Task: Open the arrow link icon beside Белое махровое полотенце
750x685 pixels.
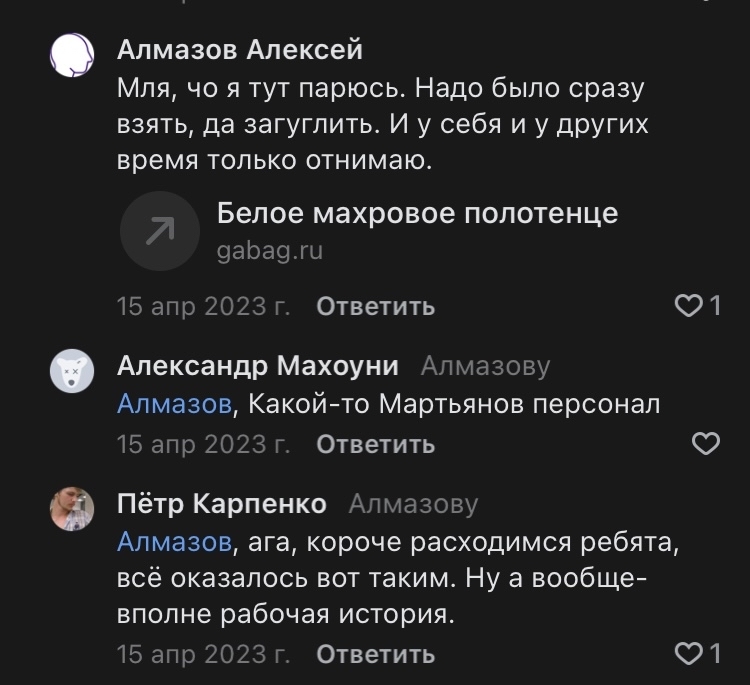Action: click(x=160, y=232)
